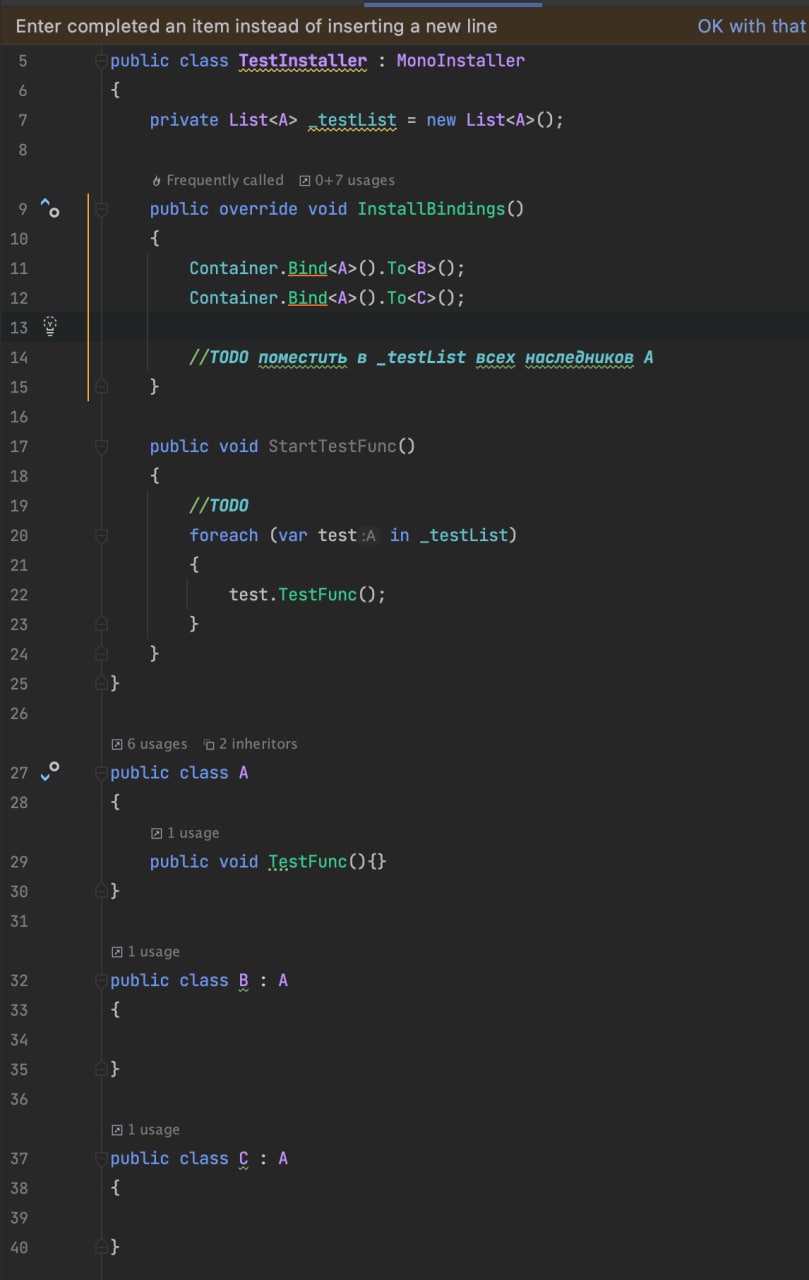Click the //TODO comment on line 19
Screen dimensions: 809x1280
[x=219, y=505]
